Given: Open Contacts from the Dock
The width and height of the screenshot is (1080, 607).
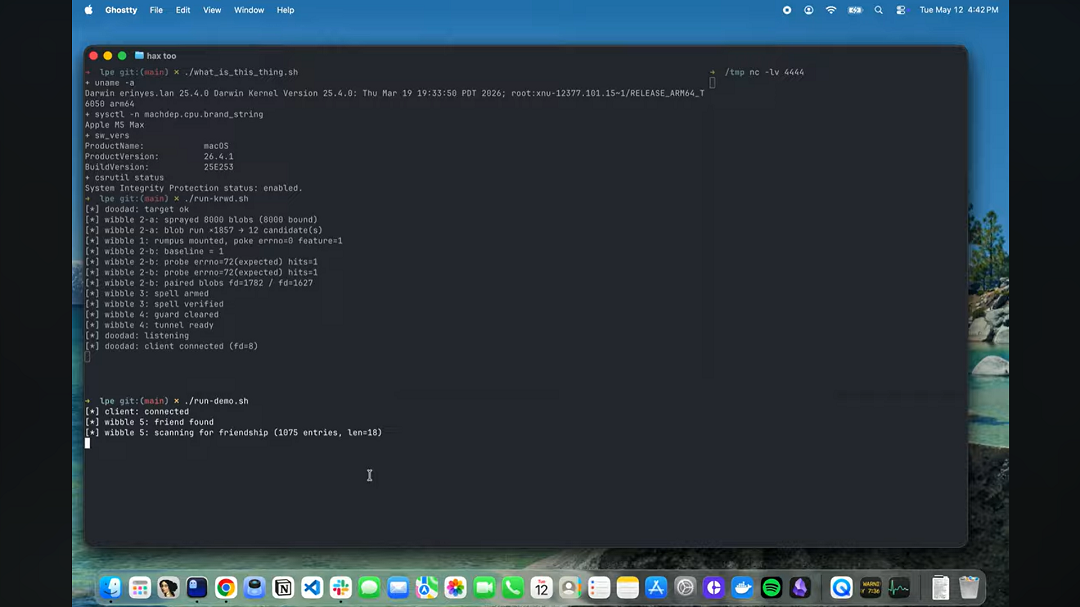Looking at the screenshot, I should coord(570,588).
